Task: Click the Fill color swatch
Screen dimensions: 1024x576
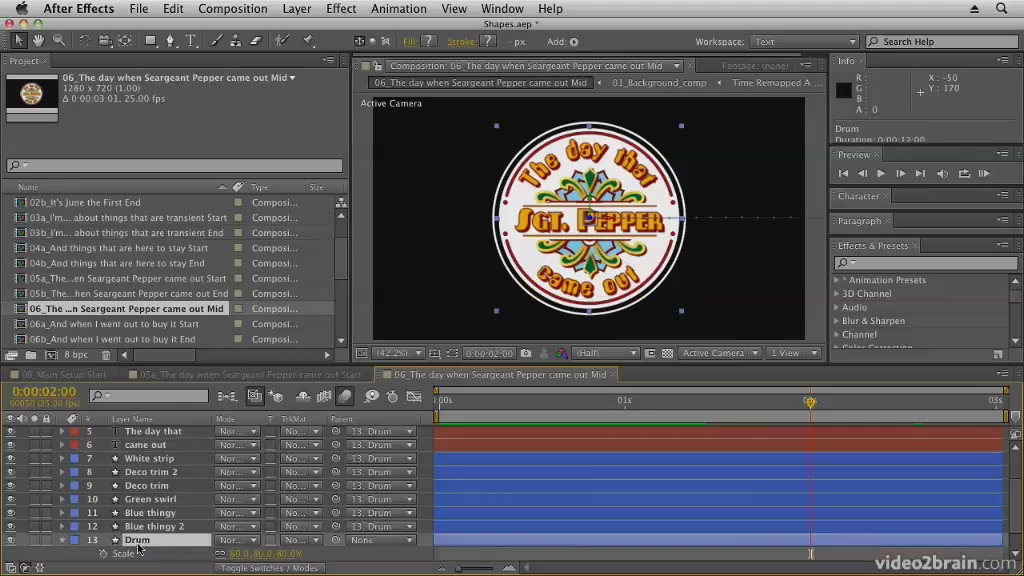Action: 428,41
